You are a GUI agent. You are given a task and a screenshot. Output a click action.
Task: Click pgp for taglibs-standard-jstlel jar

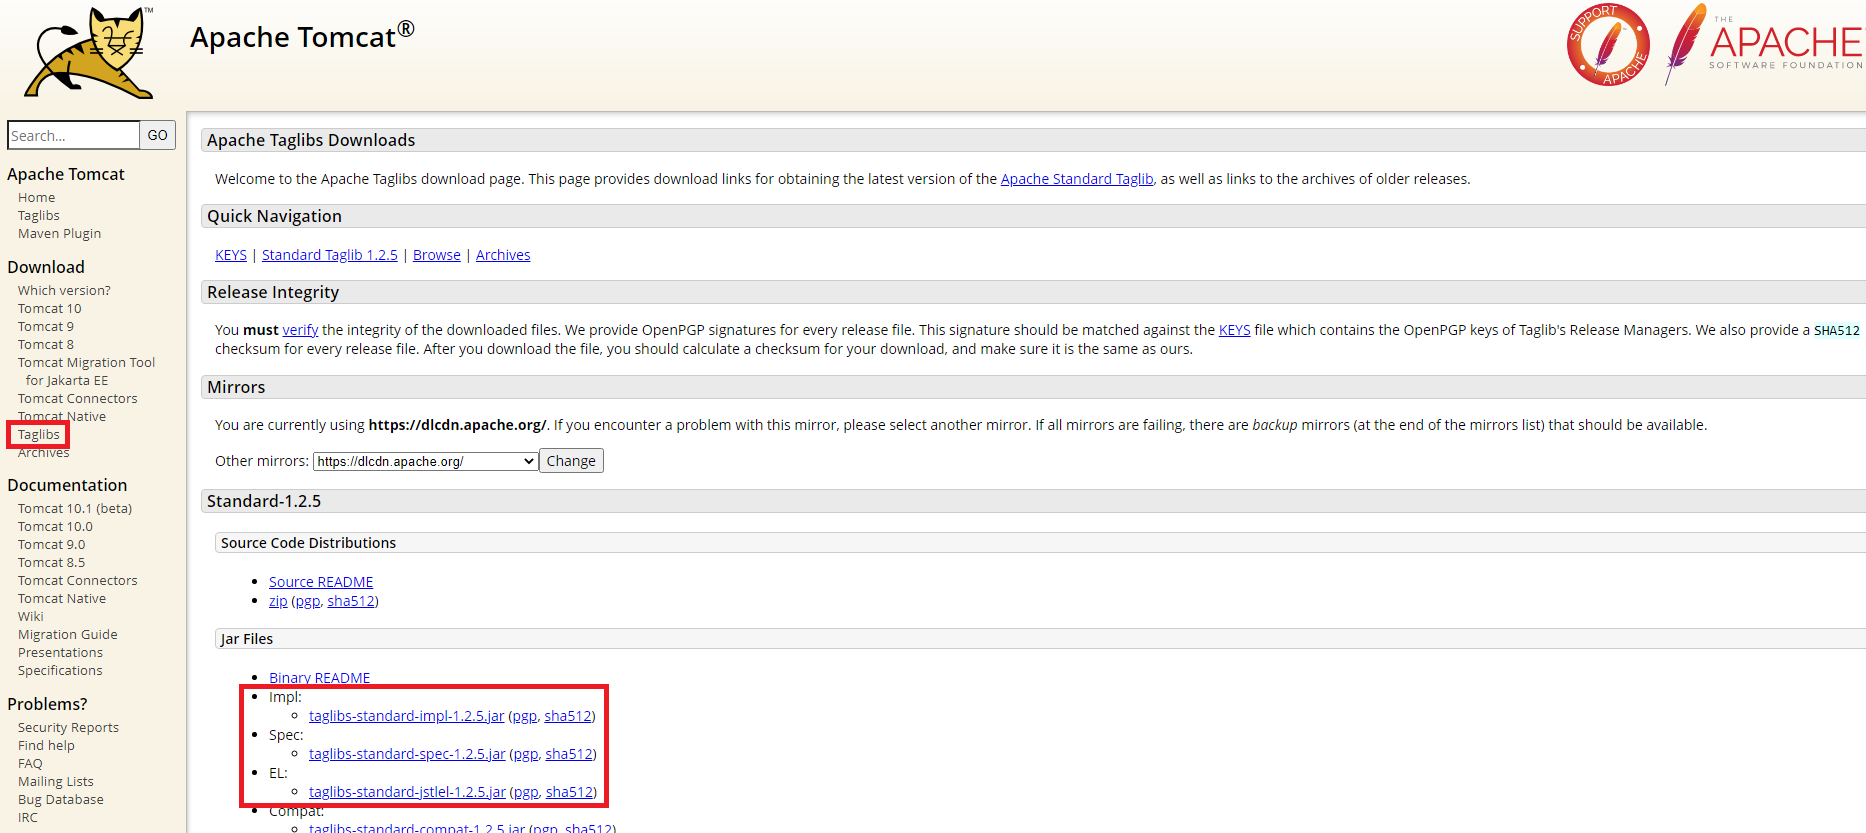(526, 792)
